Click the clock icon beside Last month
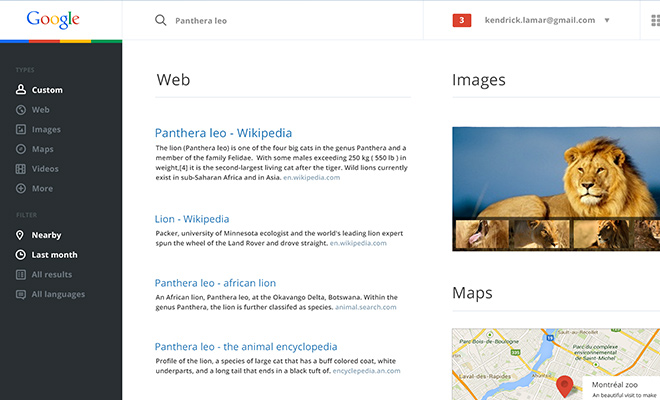The image size is (660, 400). [20, 254]
